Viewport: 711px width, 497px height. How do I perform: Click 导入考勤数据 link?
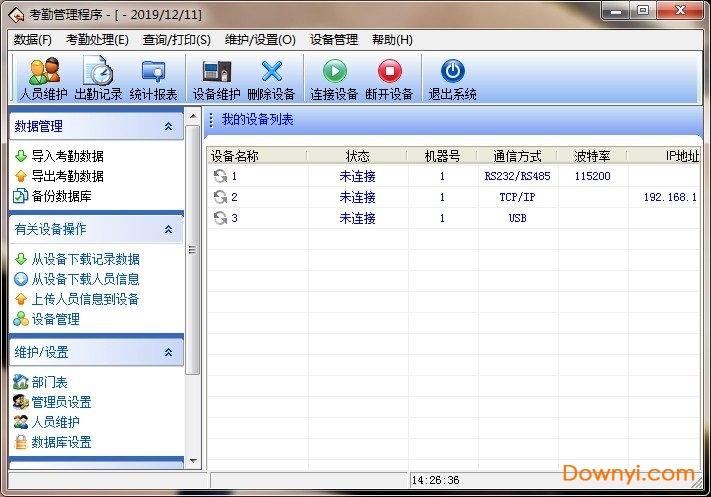[x=67, y=156]
